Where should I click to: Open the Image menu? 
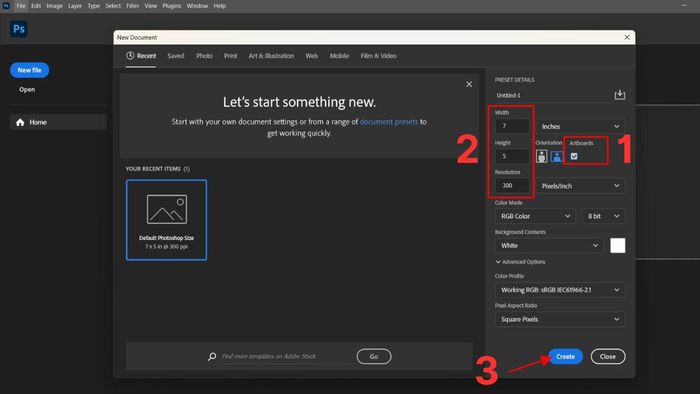coord(54,6)
